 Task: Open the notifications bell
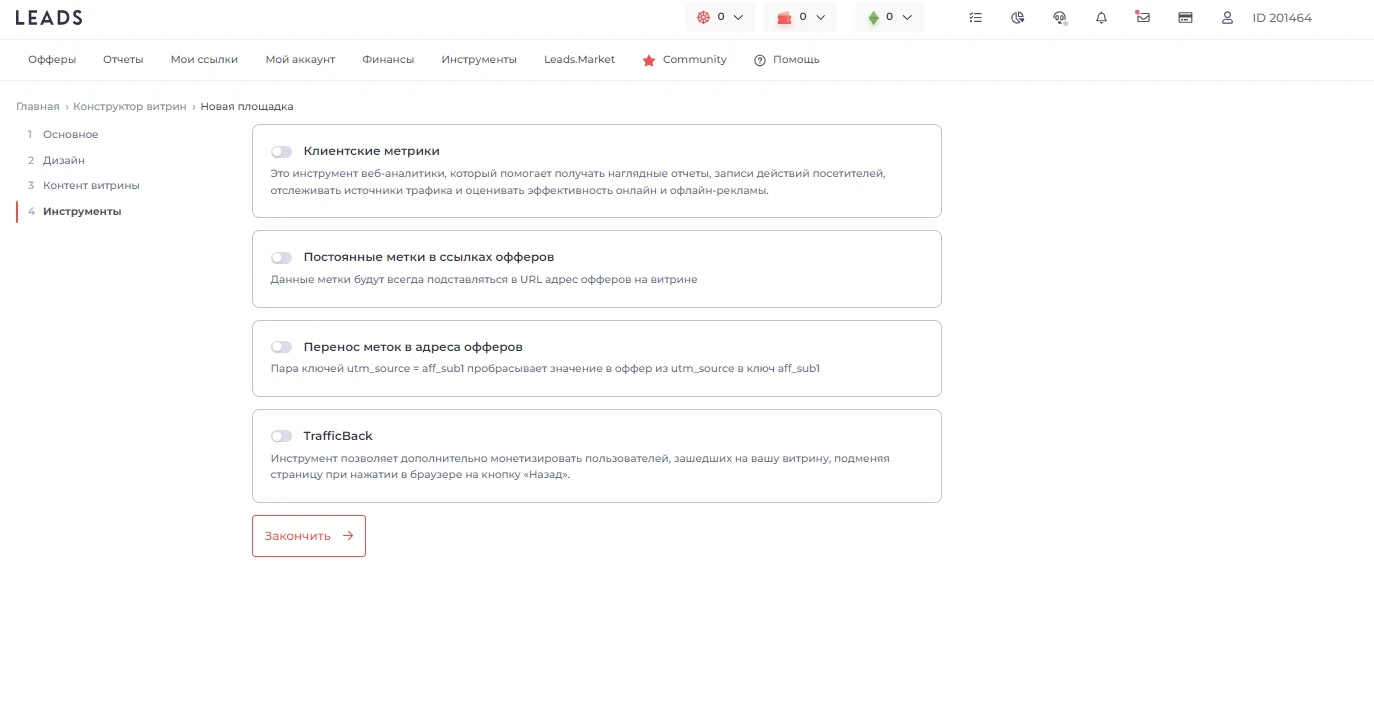point(1102,17)
